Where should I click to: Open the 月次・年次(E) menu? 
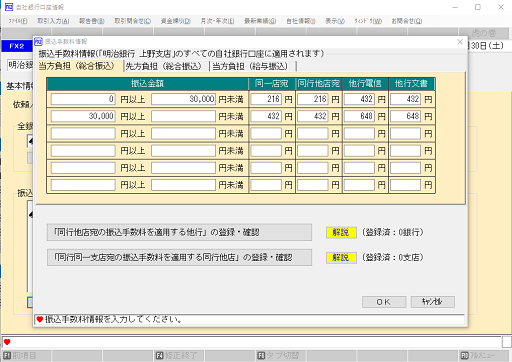(217, 21)
